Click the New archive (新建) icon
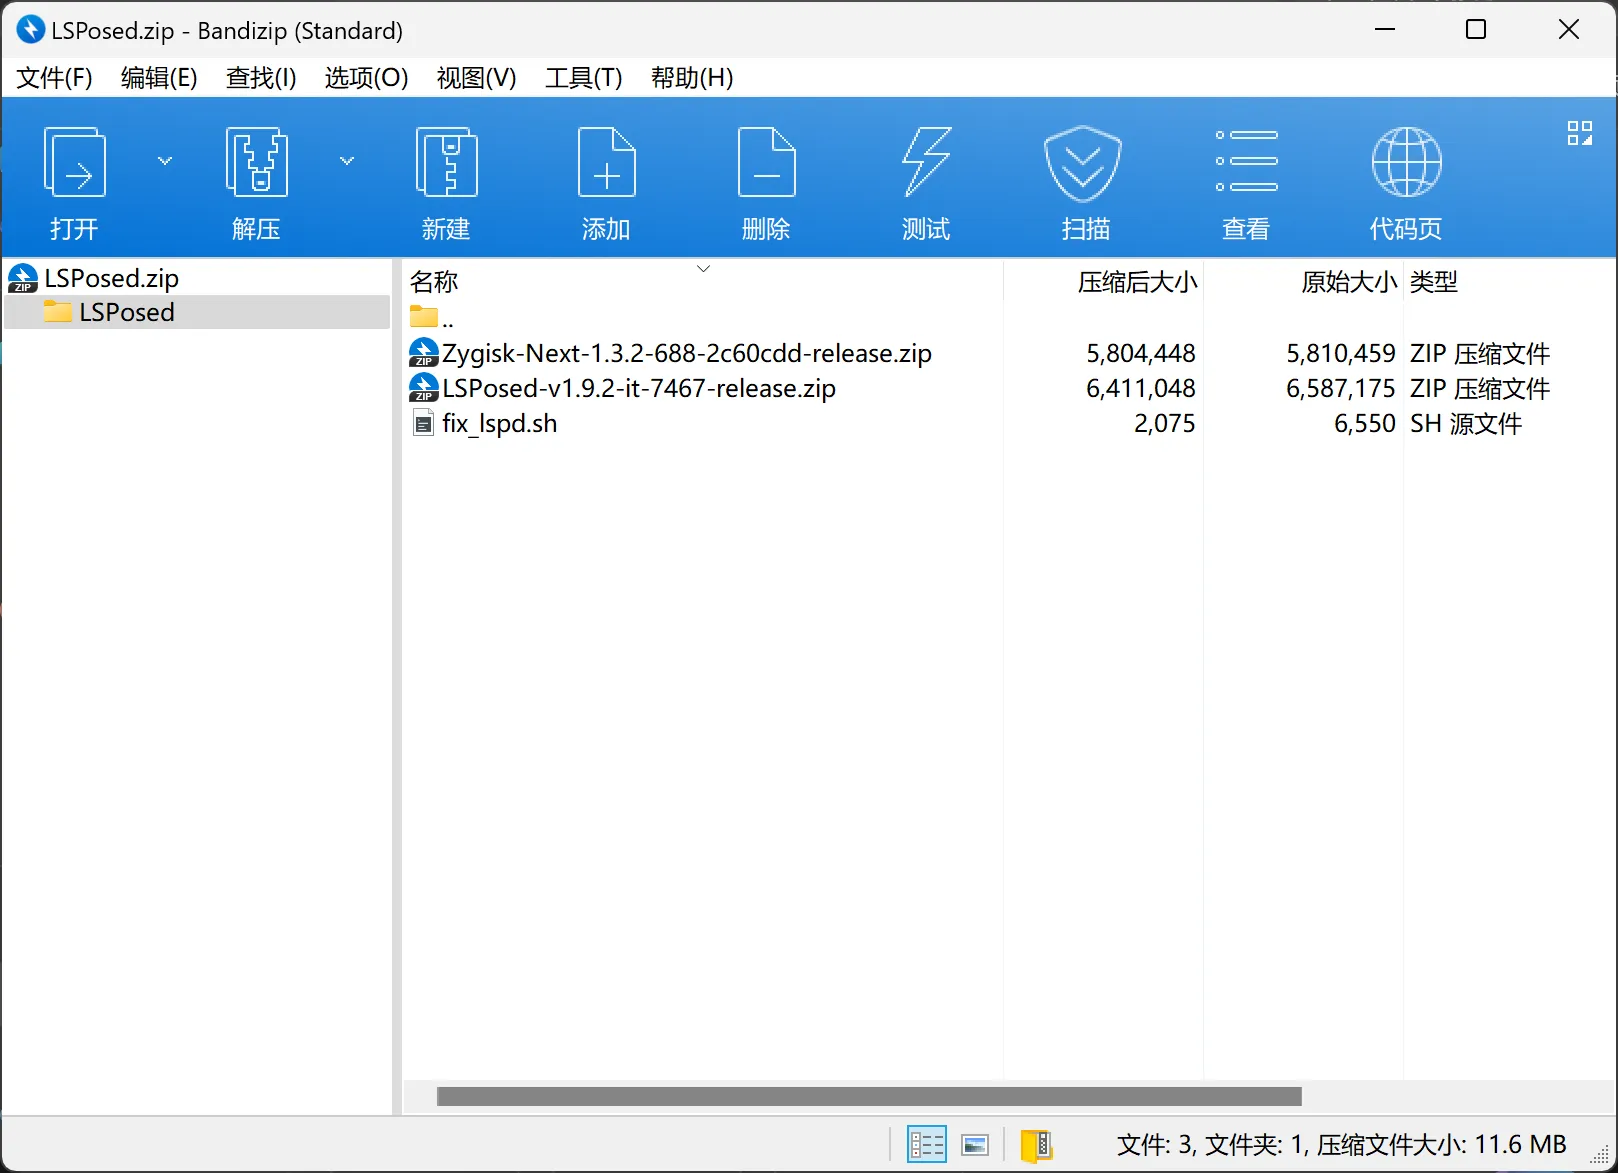 coord(446,163)
